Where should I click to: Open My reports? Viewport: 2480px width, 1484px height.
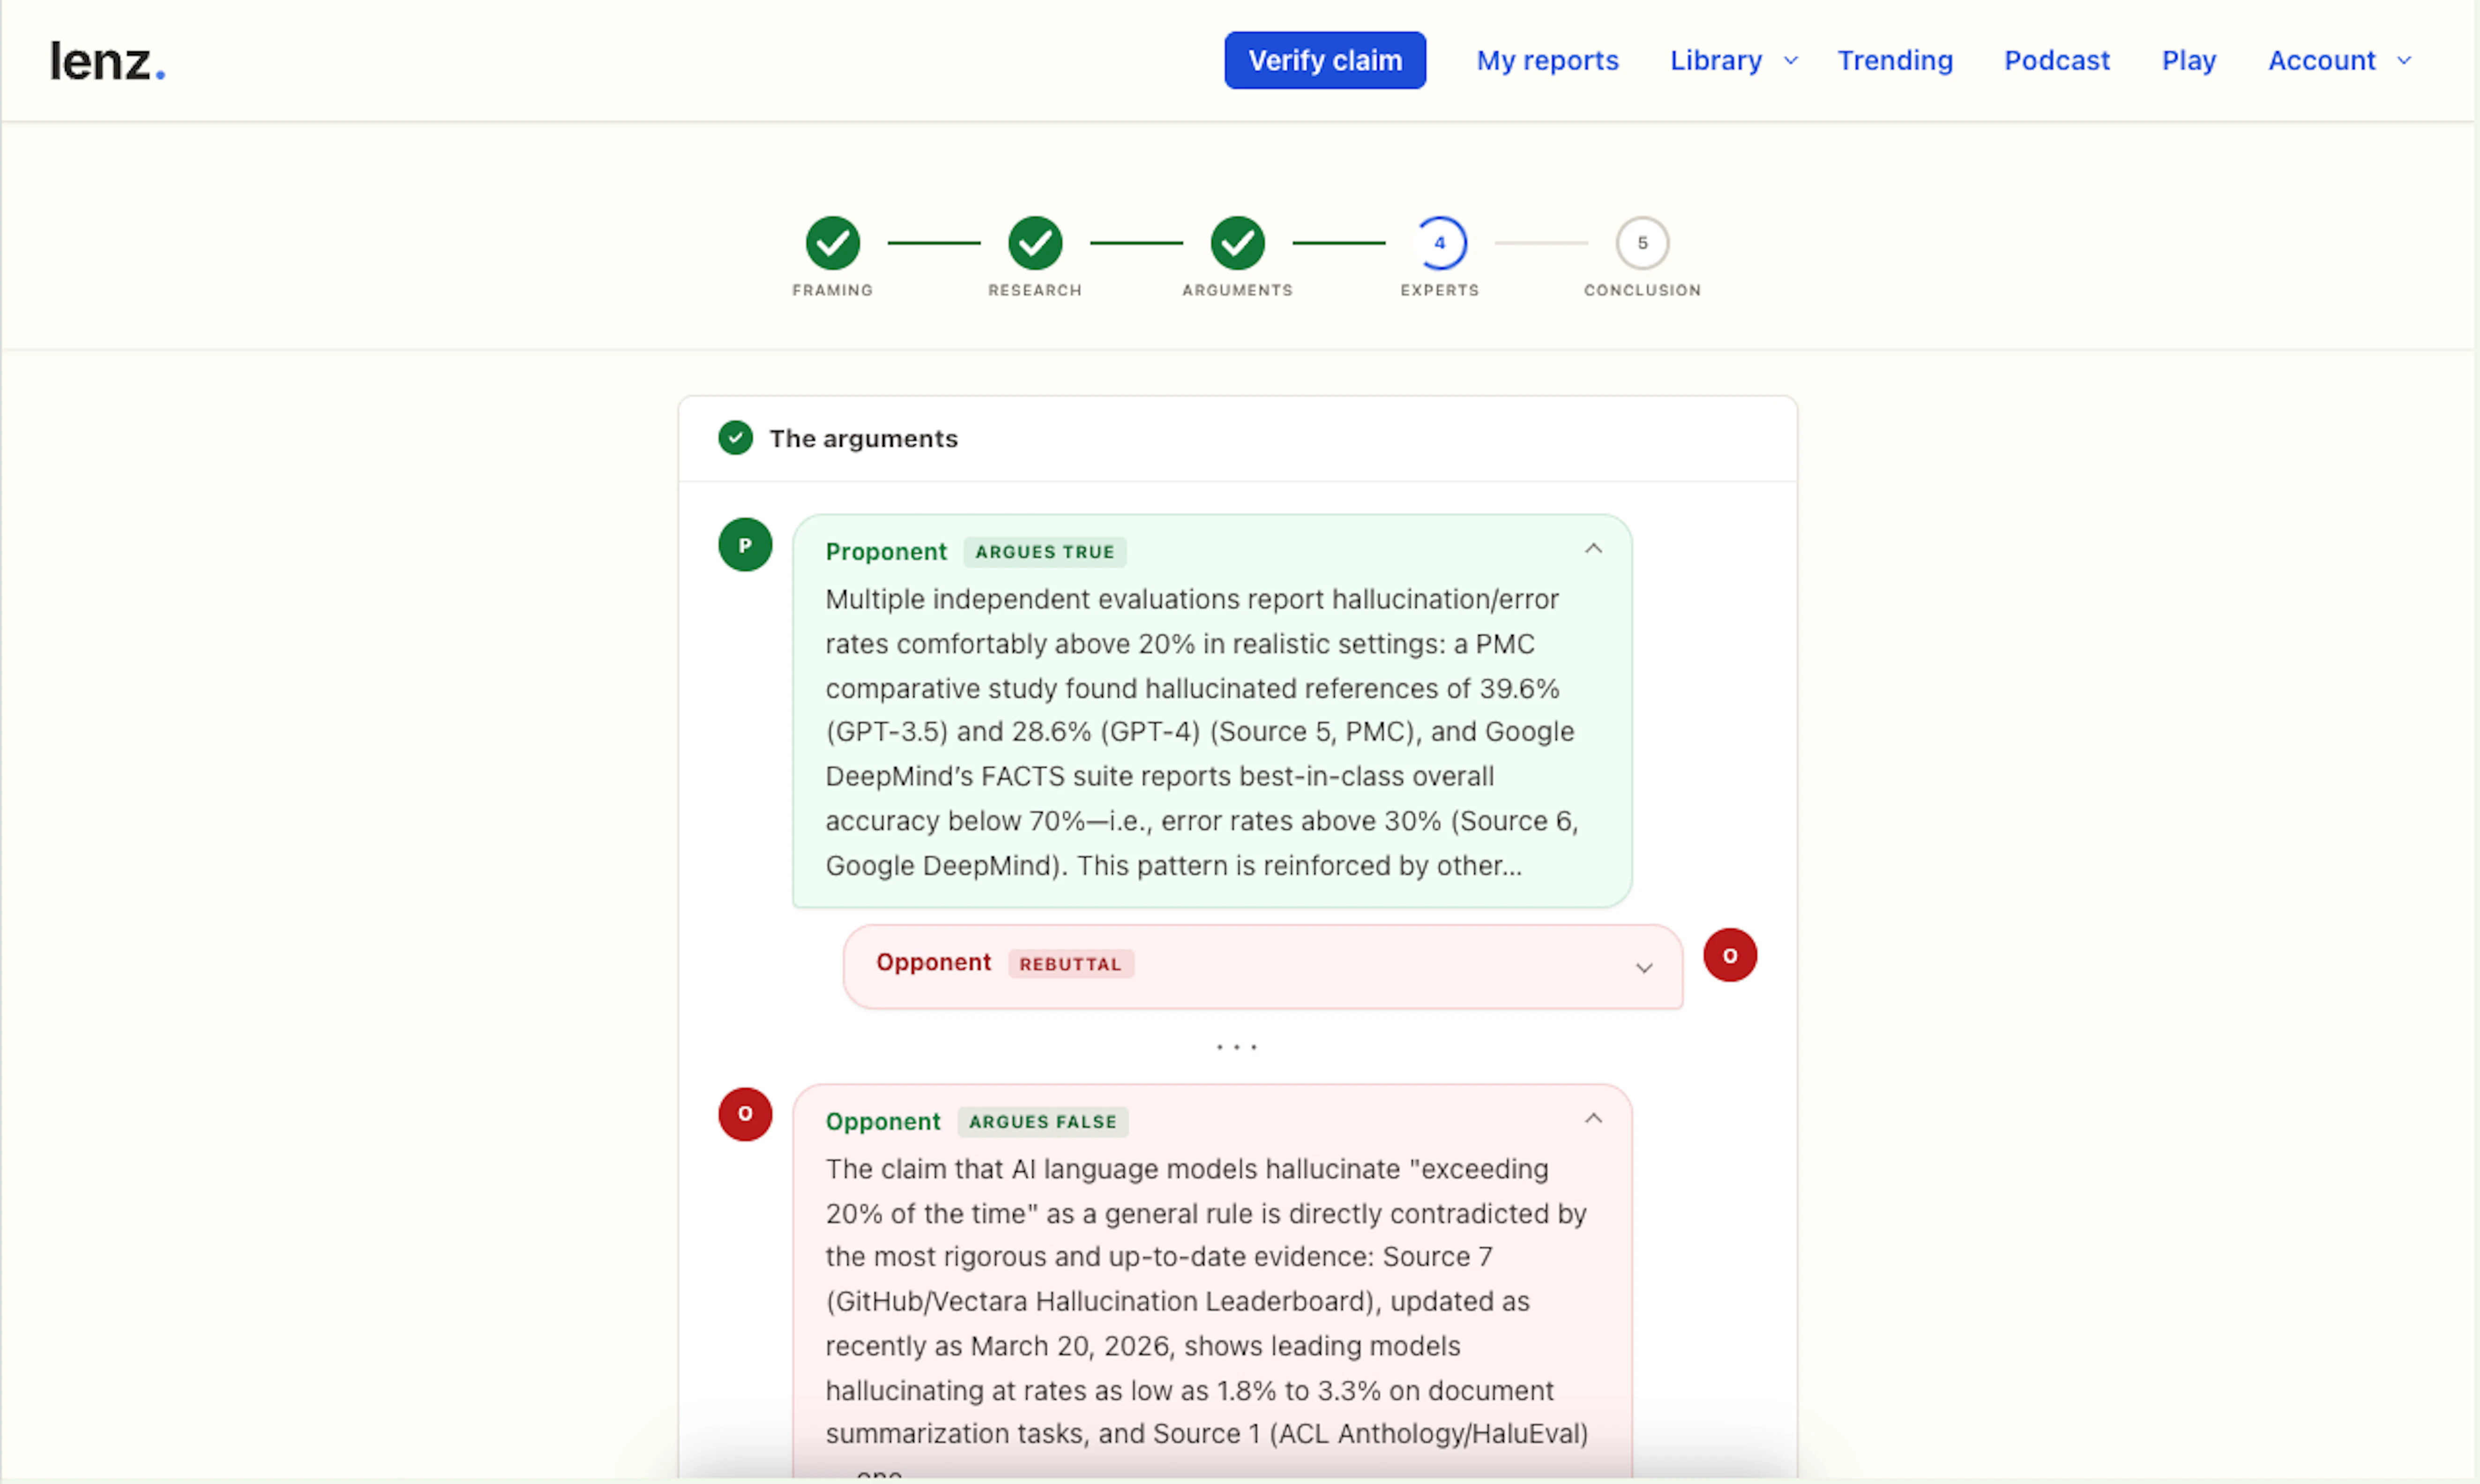click(1547, 60)
